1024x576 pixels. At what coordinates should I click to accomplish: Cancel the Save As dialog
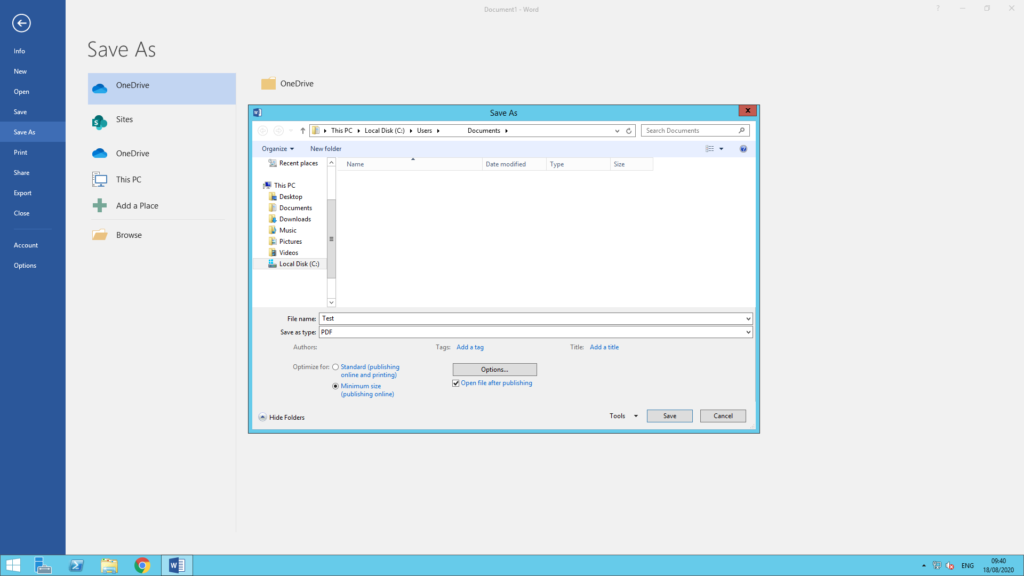pos(722,416)
